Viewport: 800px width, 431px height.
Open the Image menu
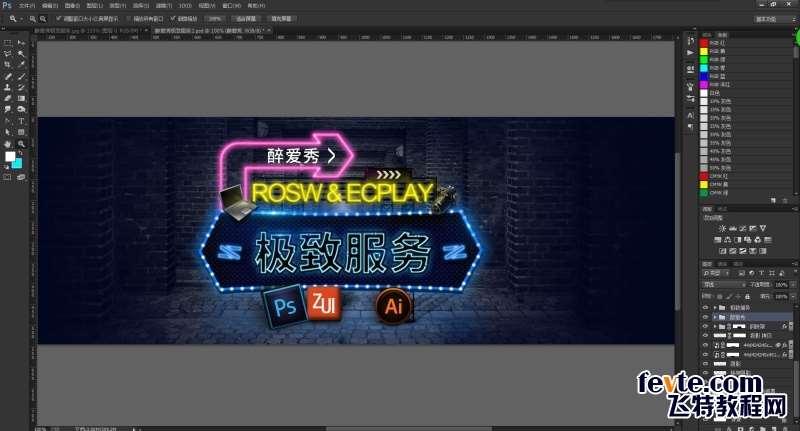click(72, 6)
